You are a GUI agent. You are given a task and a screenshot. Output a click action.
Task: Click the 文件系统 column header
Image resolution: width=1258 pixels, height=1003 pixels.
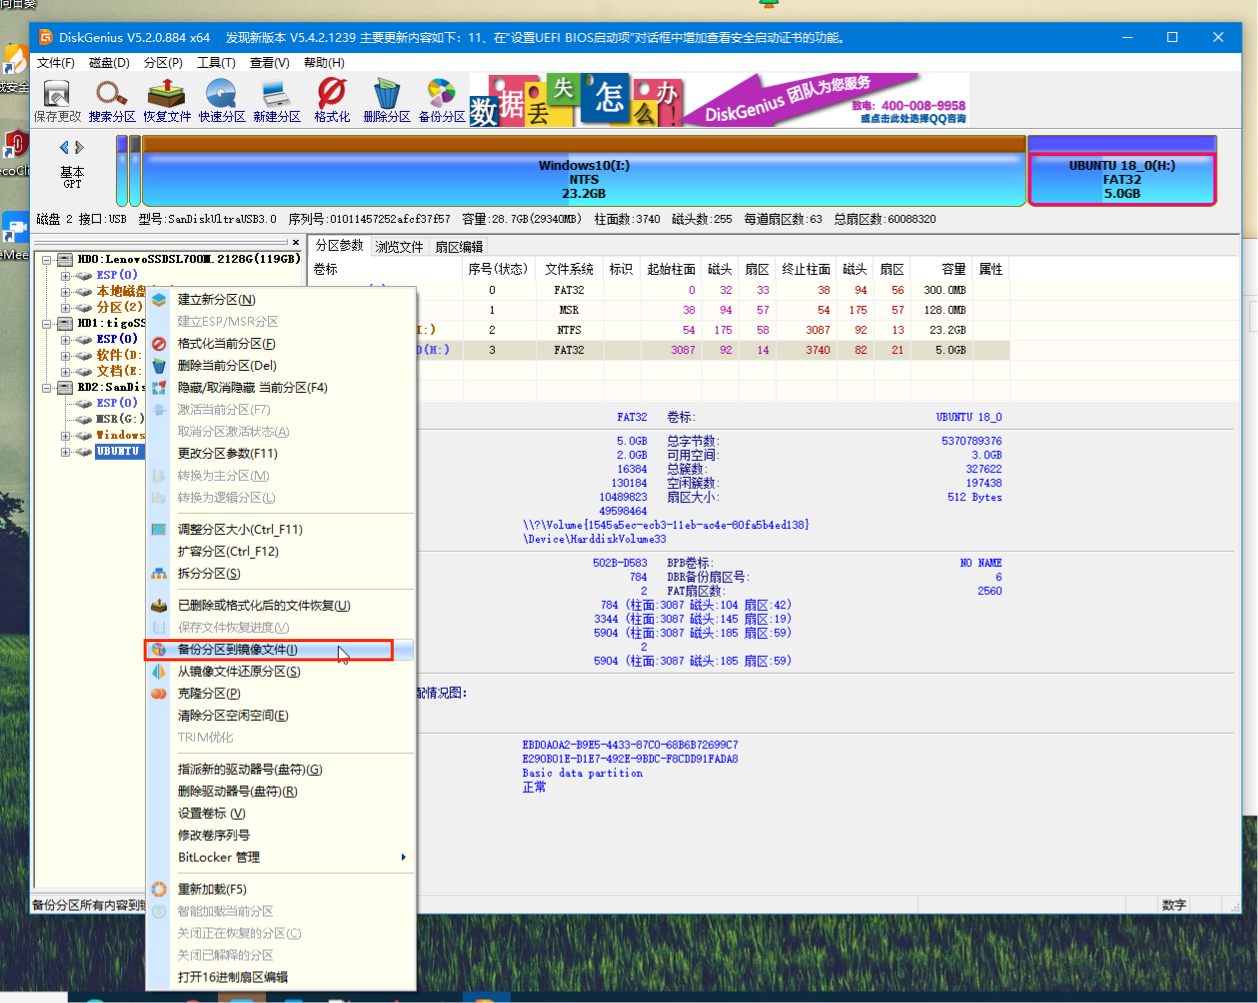click(x=569, y=269)
